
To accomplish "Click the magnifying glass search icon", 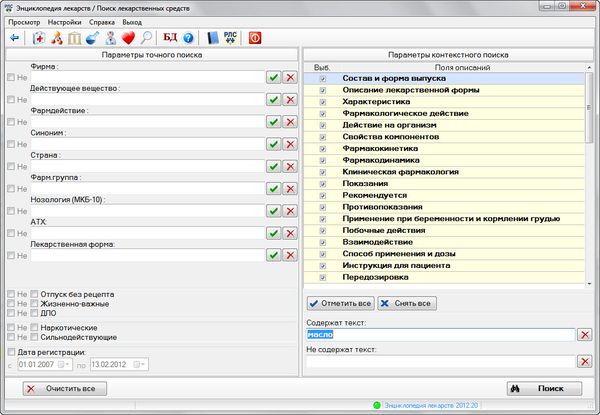I will click(146, 37).
